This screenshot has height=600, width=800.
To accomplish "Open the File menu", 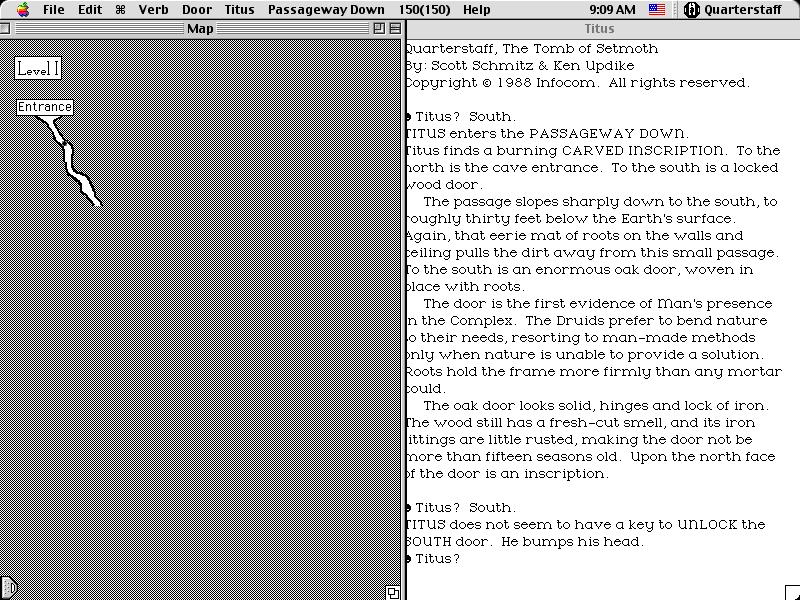I will pyautogui.click(x=54, y=9).
